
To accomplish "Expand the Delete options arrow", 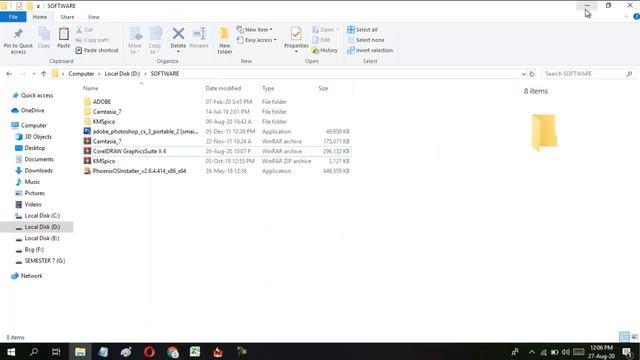I will pos(178,52).
